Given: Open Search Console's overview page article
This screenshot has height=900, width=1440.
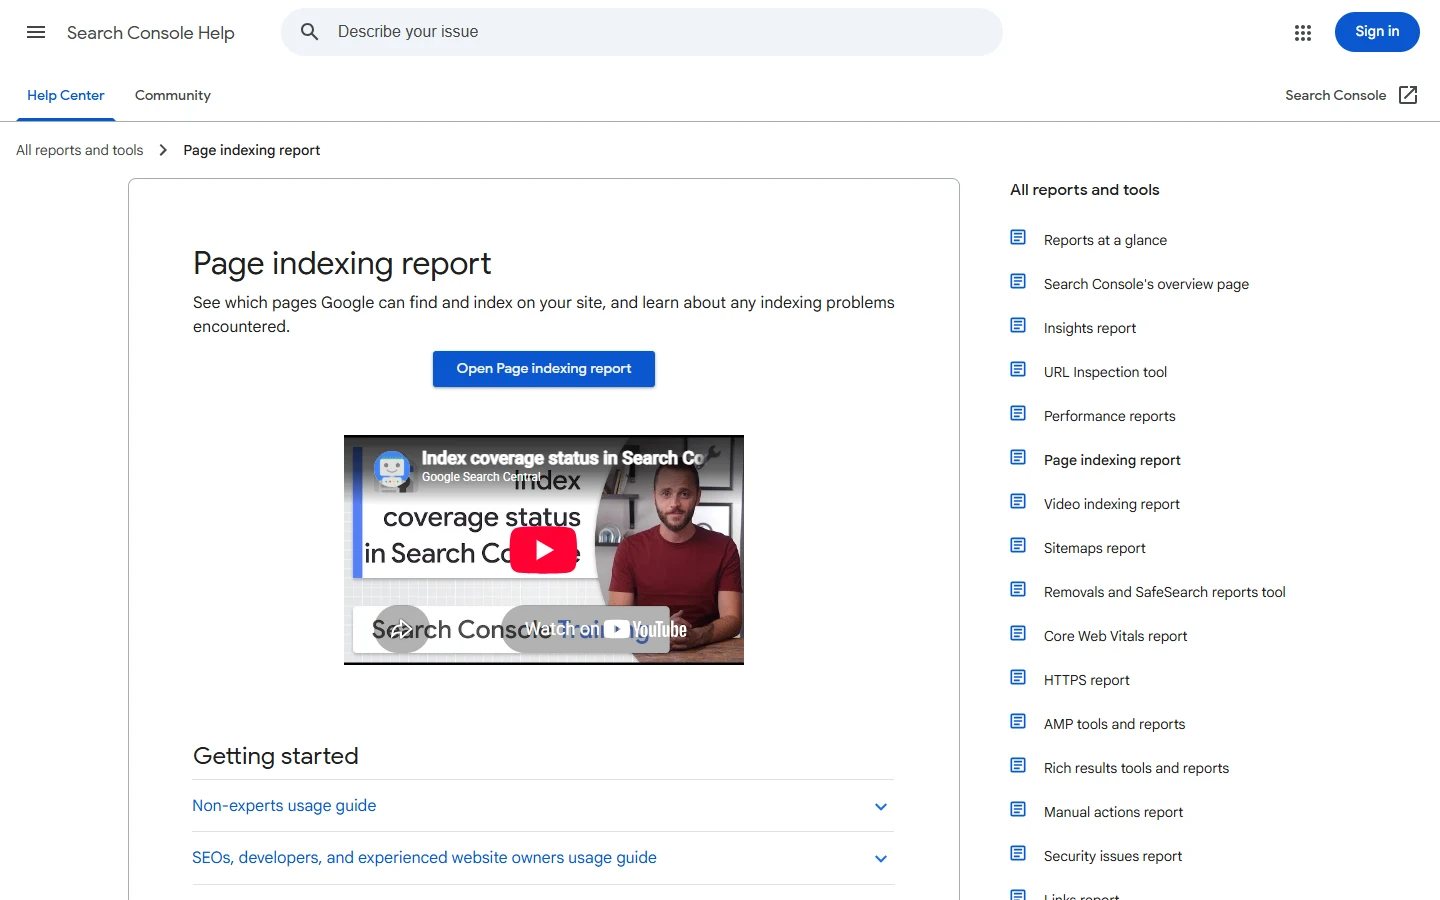Looking at the screenshot, I should point(1146,284).
